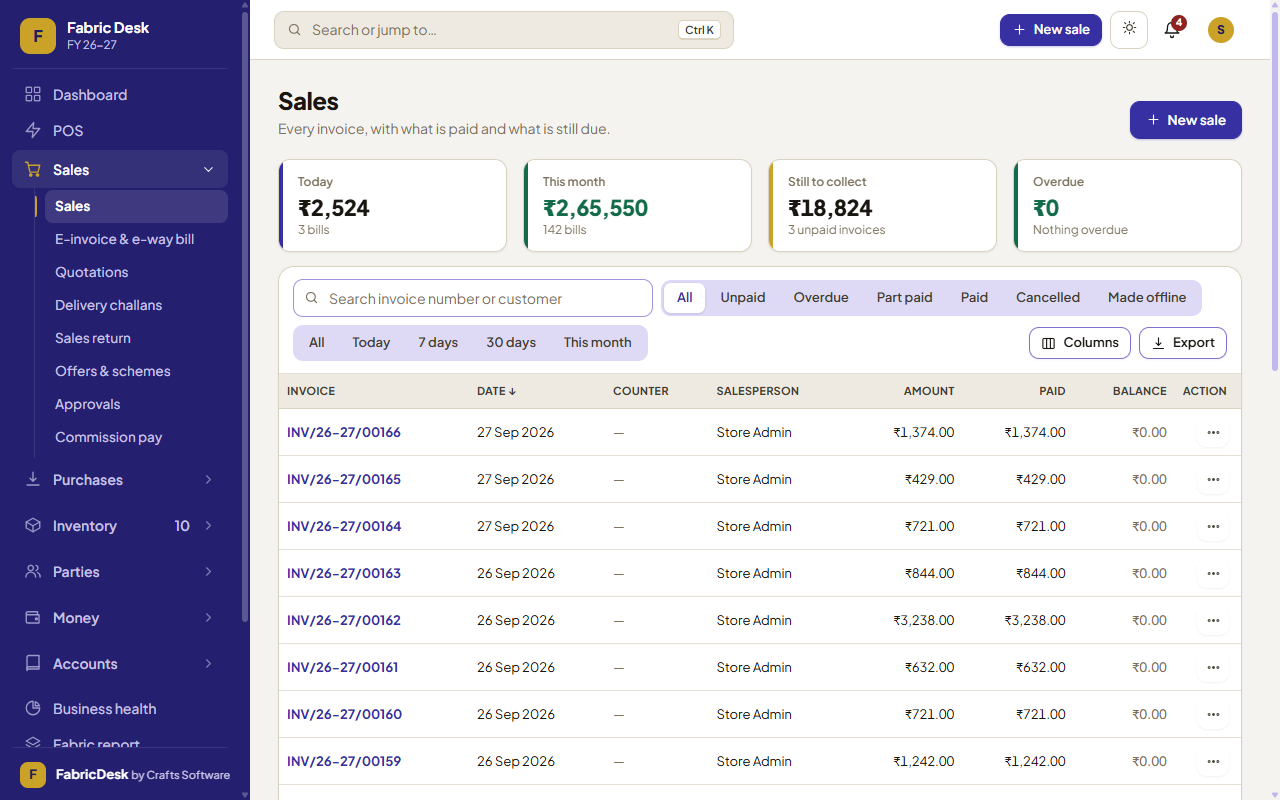Viewport: 1280px width, 800px height.
Task: Open row actions for INV/26-27/00166
Action: [1213, 433]
